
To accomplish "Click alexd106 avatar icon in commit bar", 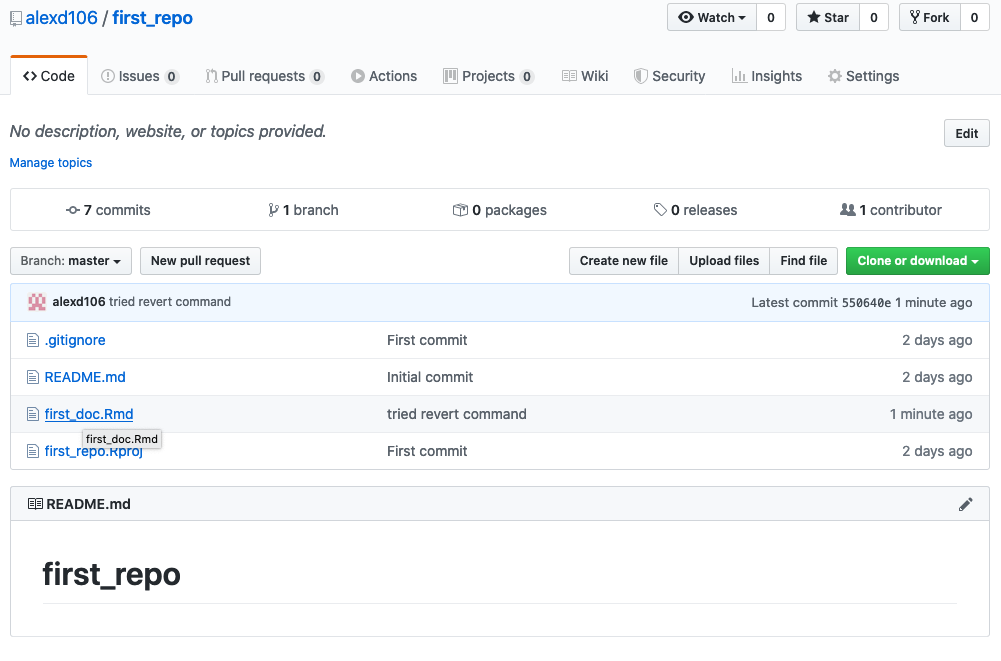I will (37, 302).
